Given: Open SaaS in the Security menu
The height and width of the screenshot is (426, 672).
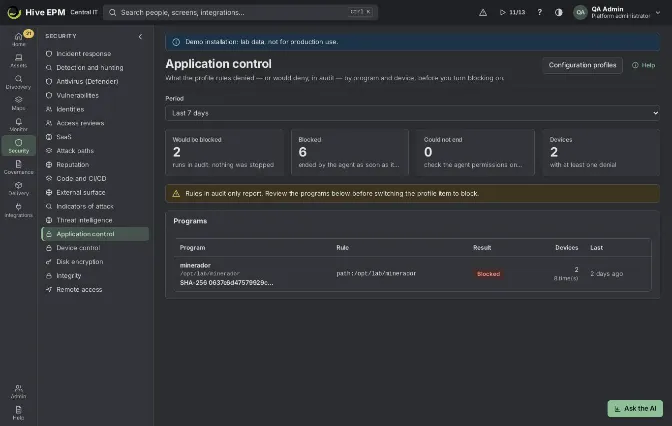Looking at the screenshot, I should (x=95, y=137).
